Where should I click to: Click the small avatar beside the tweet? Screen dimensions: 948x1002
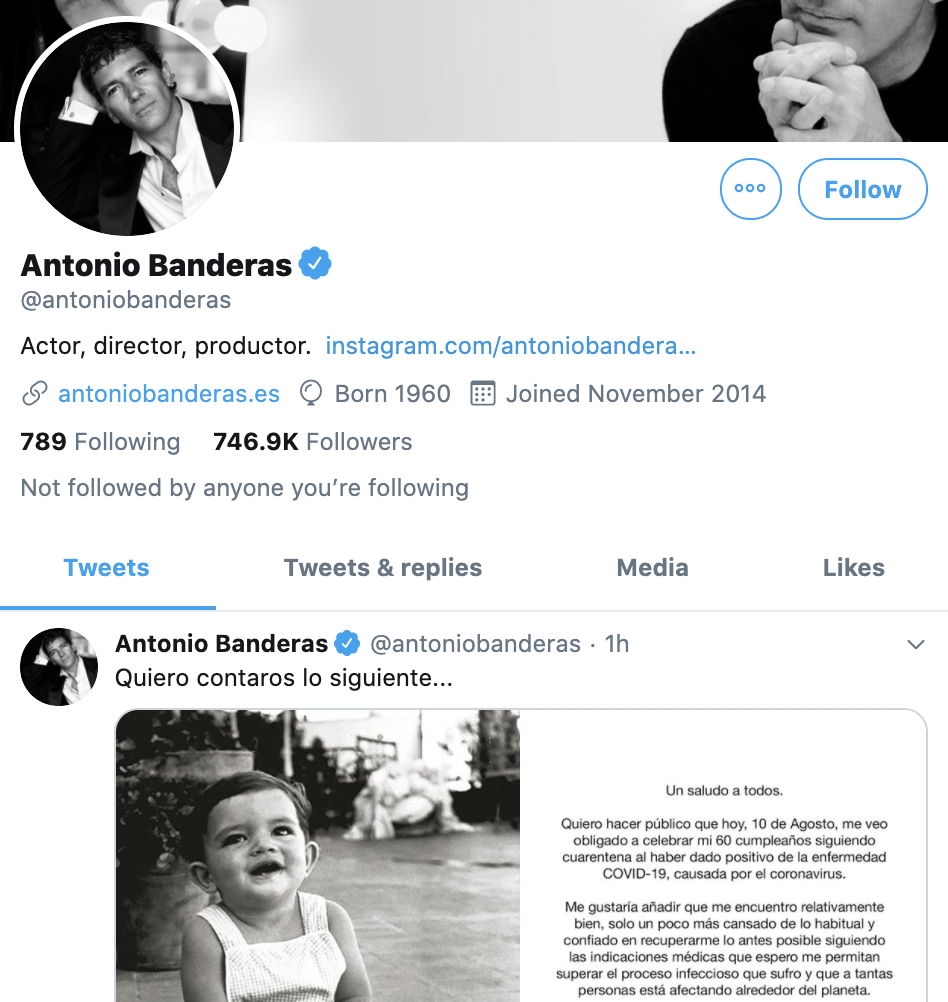59,667
